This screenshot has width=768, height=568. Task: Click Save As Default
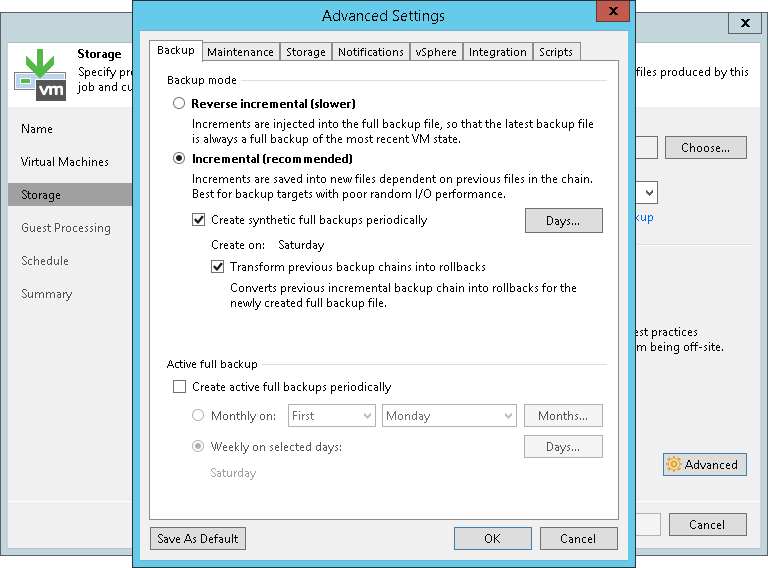pyautogui.click(x=198, y=539)
